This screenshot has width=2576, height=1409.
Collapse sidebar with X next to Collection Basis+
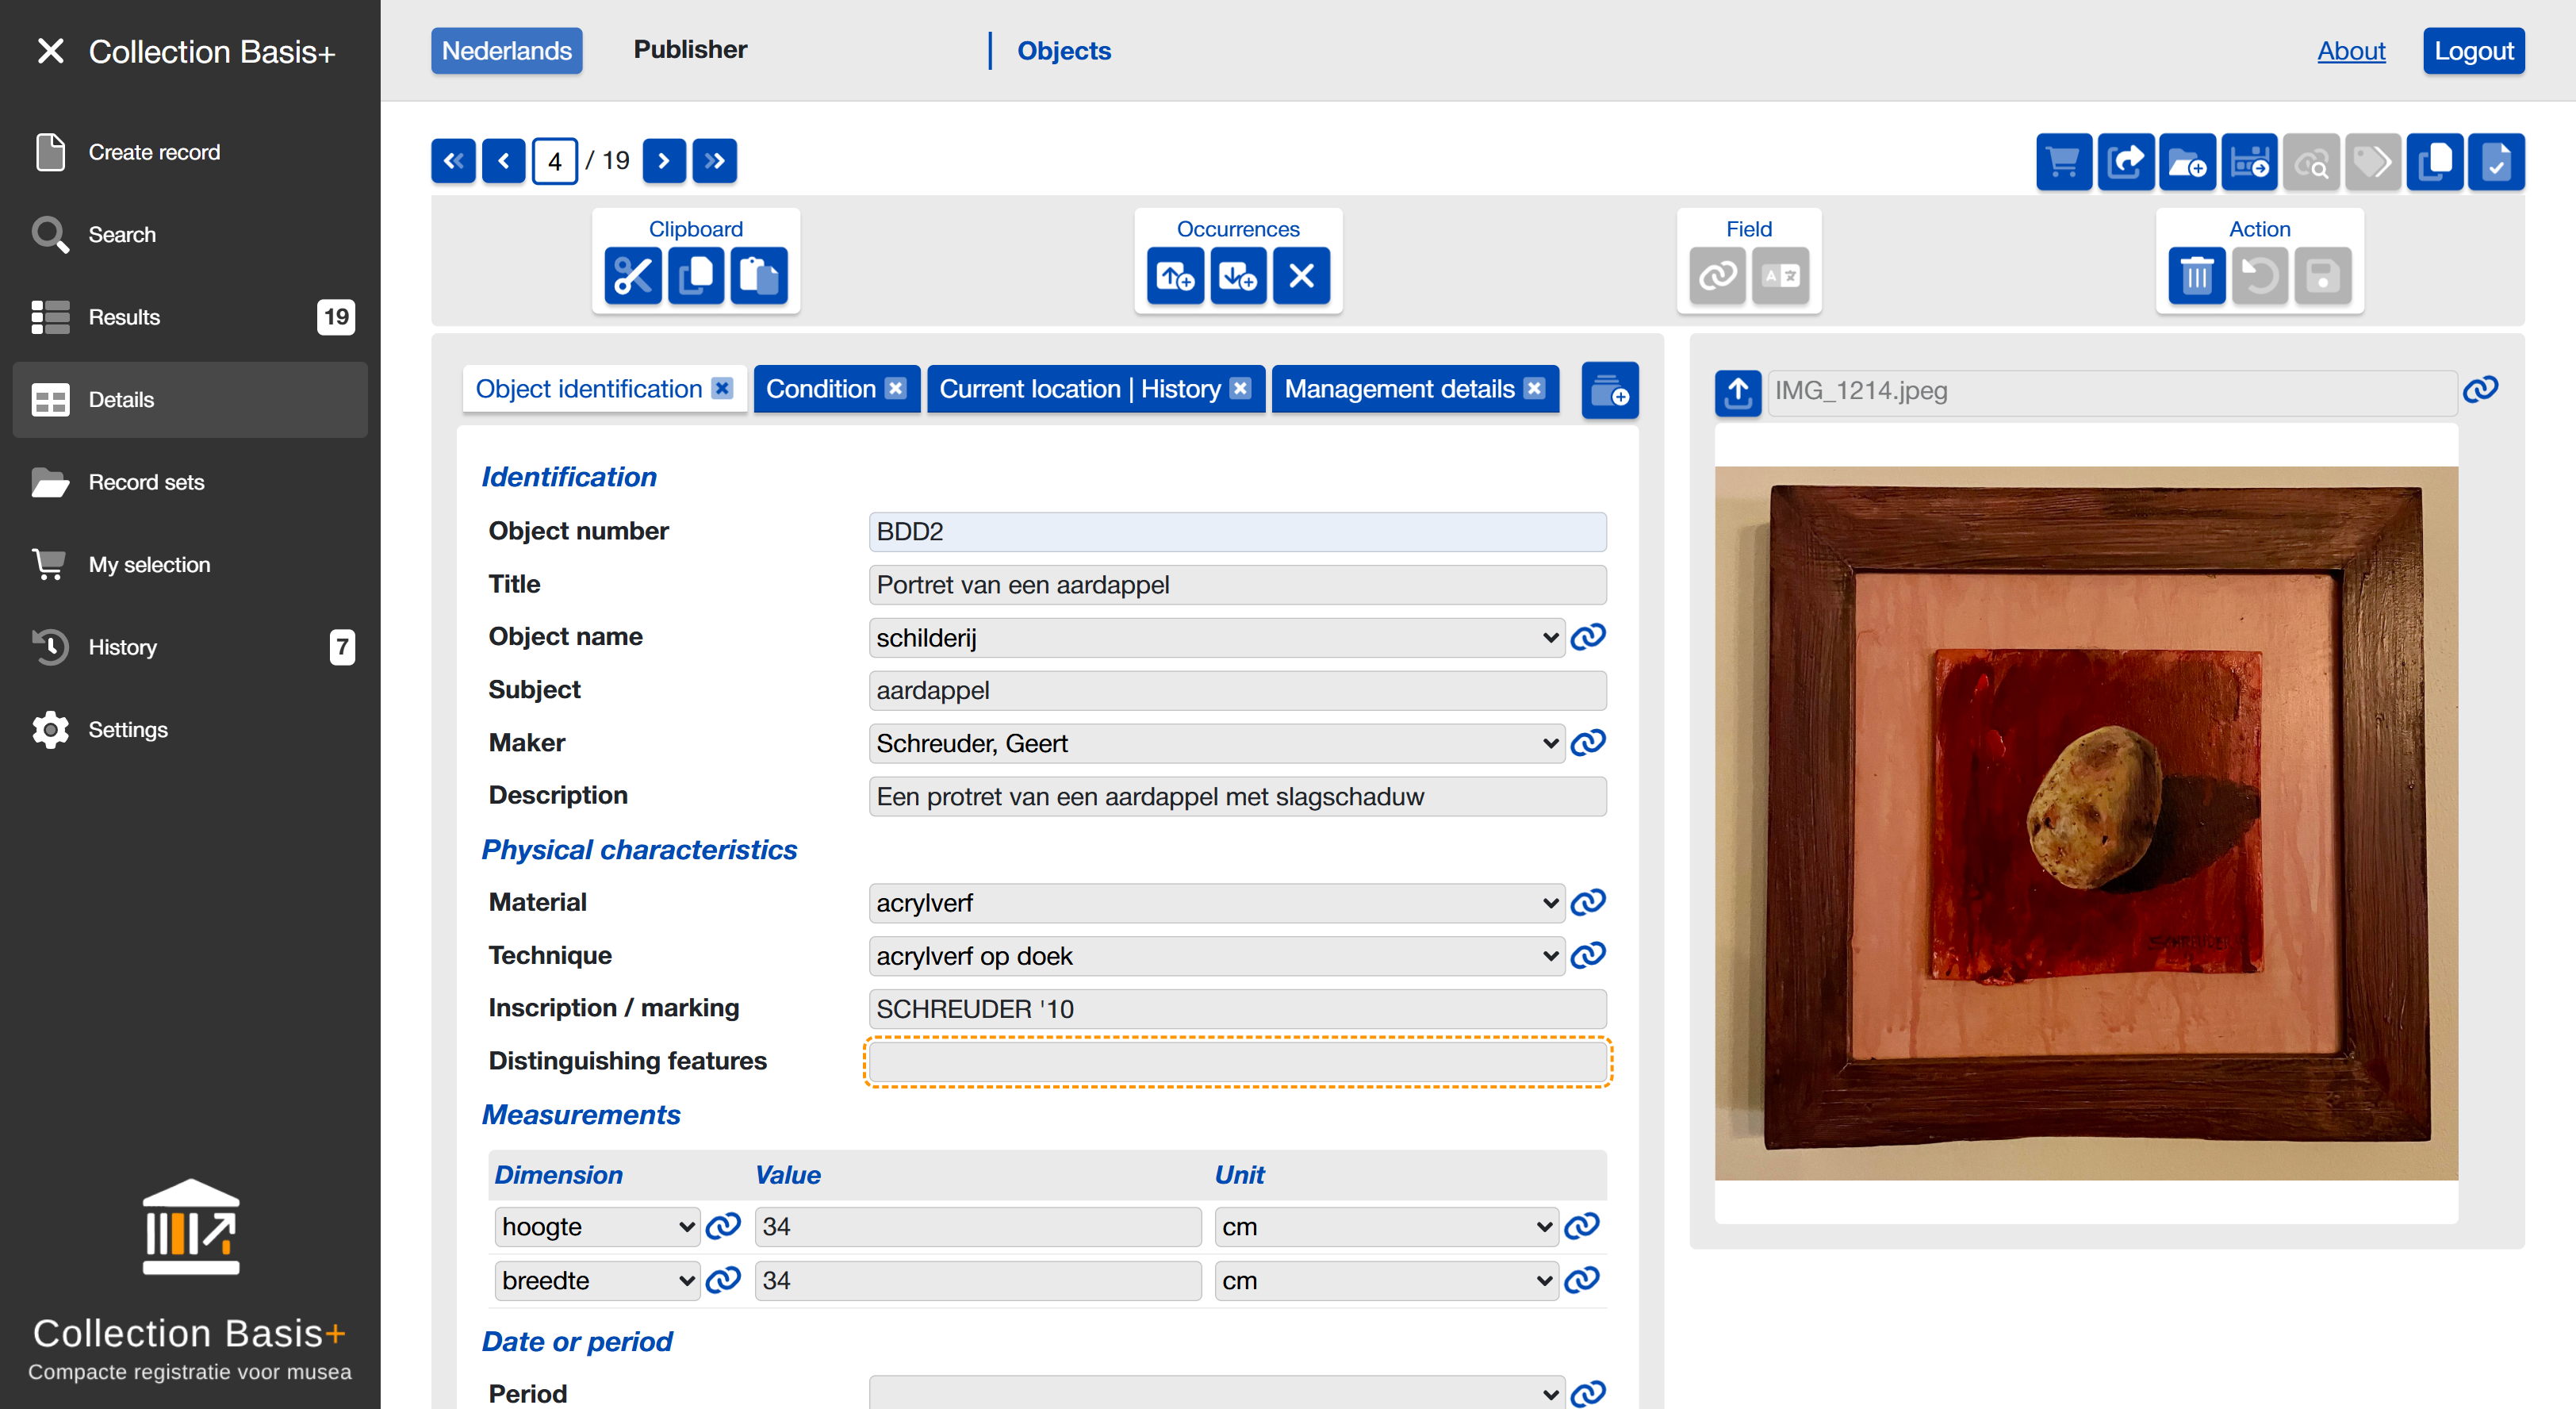(x=50, y=51)
